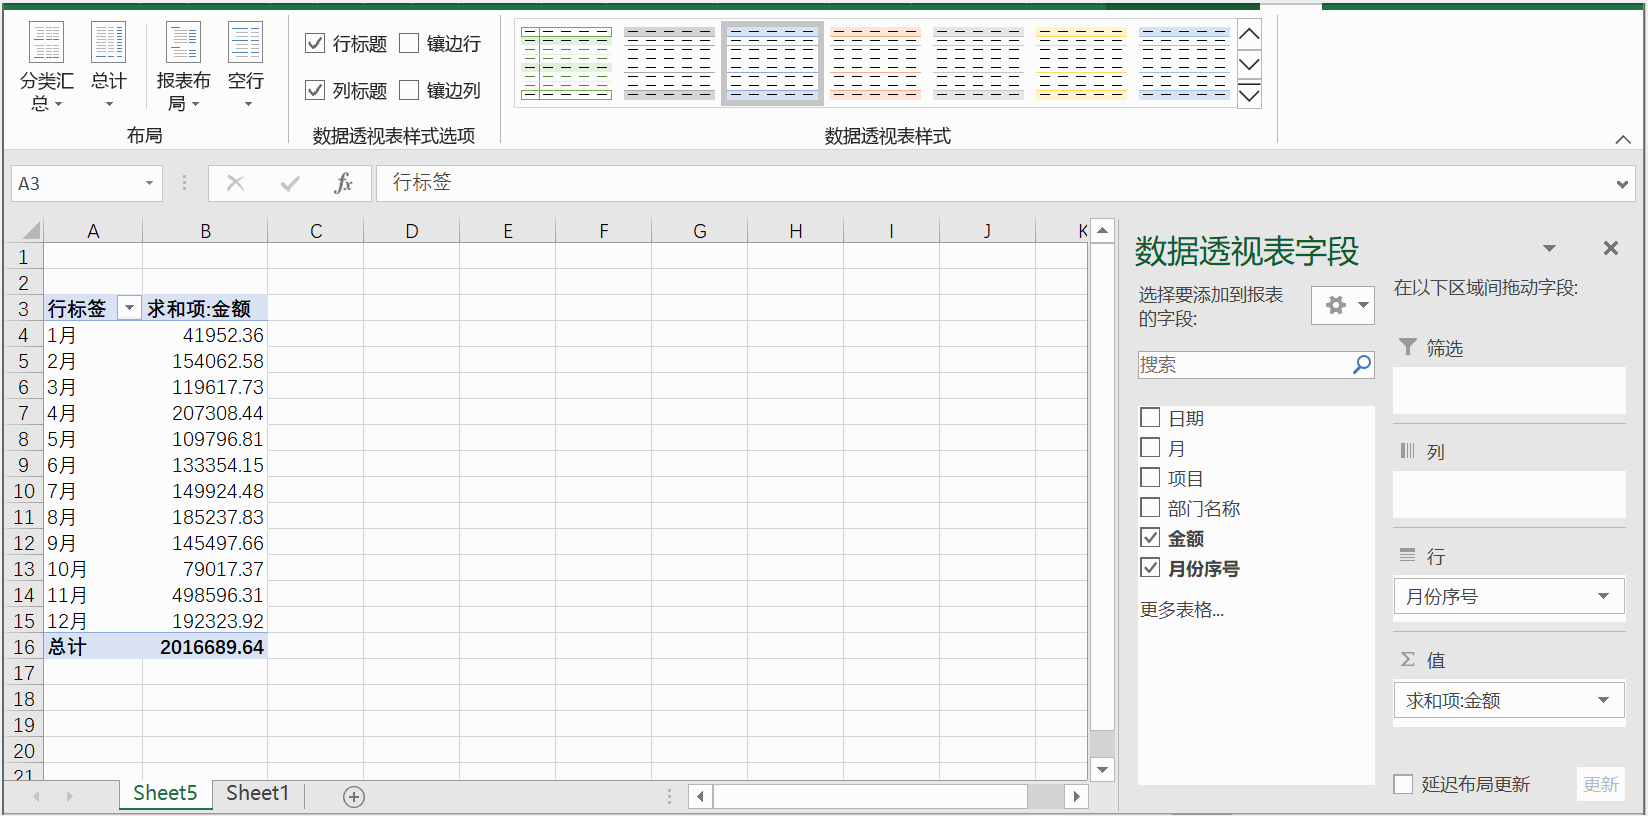This screenshot has height=816, width=1648.
Task: Select the gray pivot table style thumbnail
Action: tap(669, 63)
